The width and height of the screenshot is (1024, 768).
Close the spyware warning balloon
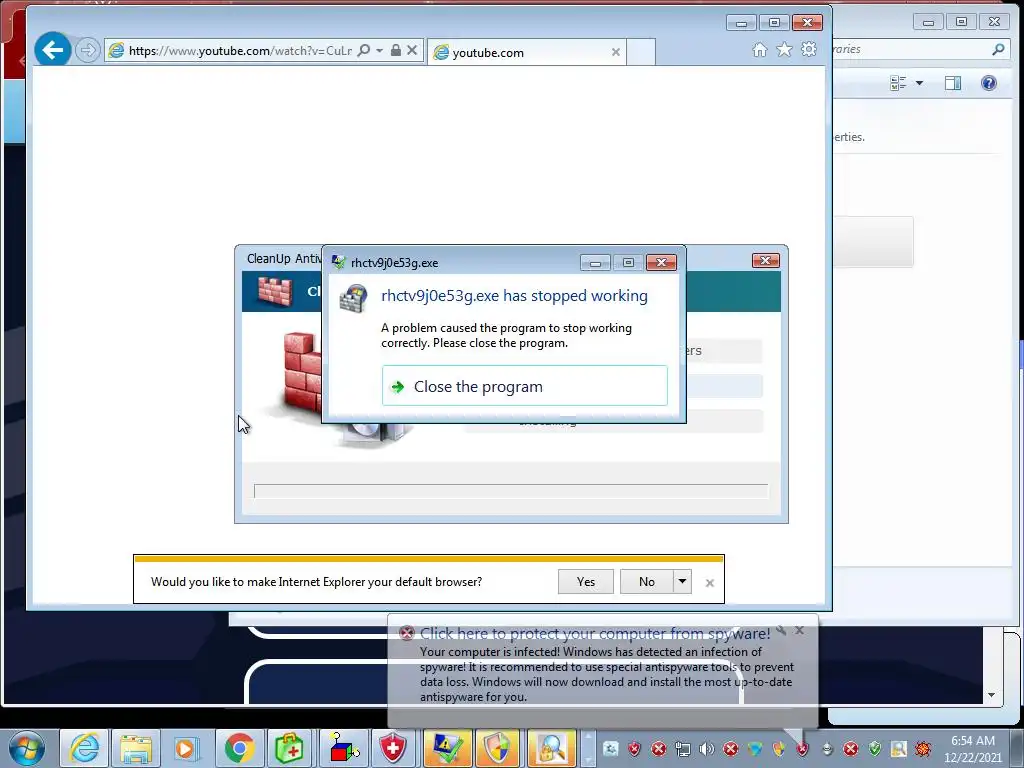tap(799, 630)
